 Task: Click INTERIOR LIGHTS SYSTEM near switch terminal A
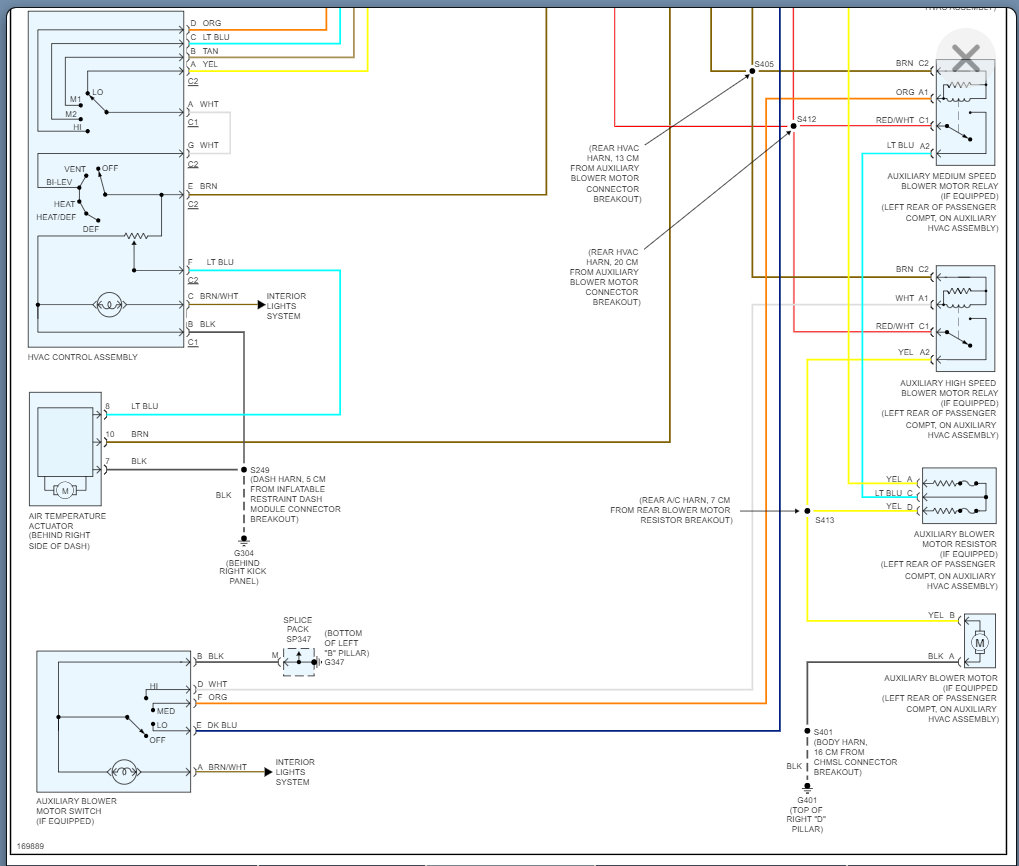pos(295,772)
